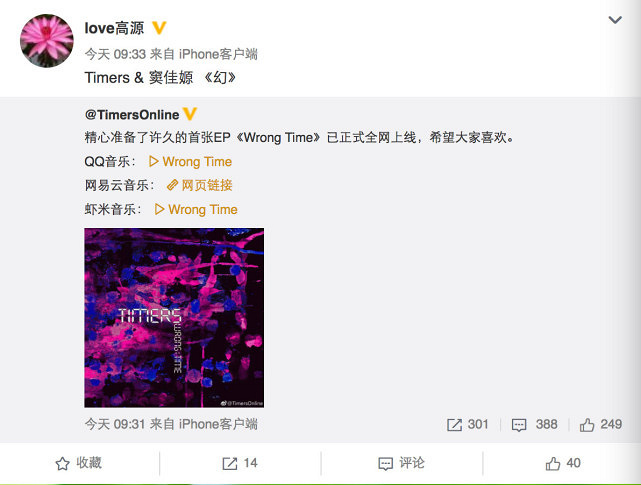The width and height of the screenshot is (641, 485).
Task: Click the love高源 profile avatar
Action: click(x=47, y=40)
